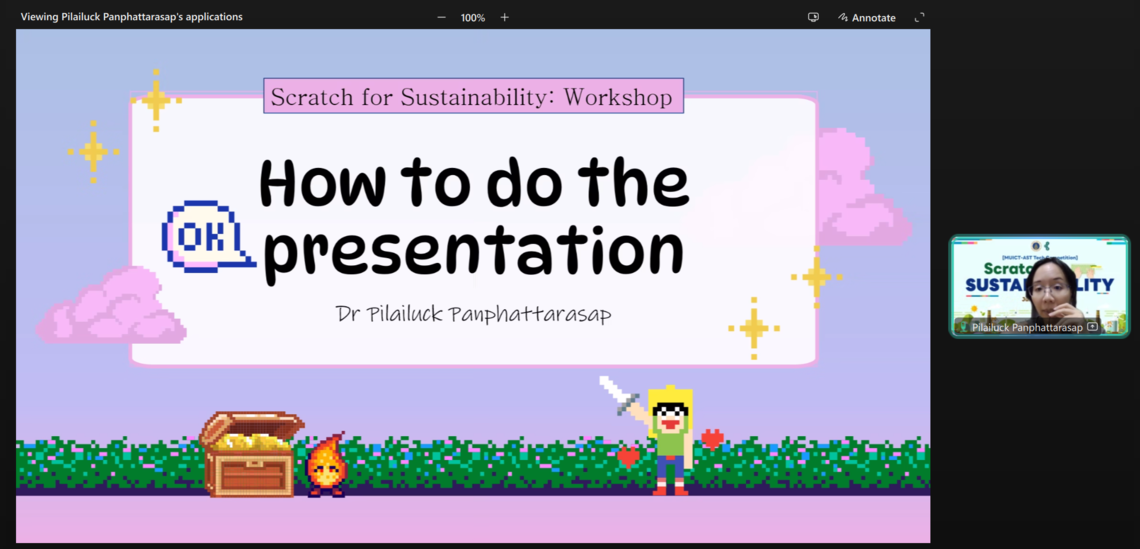Click the flame character sprite
Screen dimensions: 1140x549
click(326, 466)
